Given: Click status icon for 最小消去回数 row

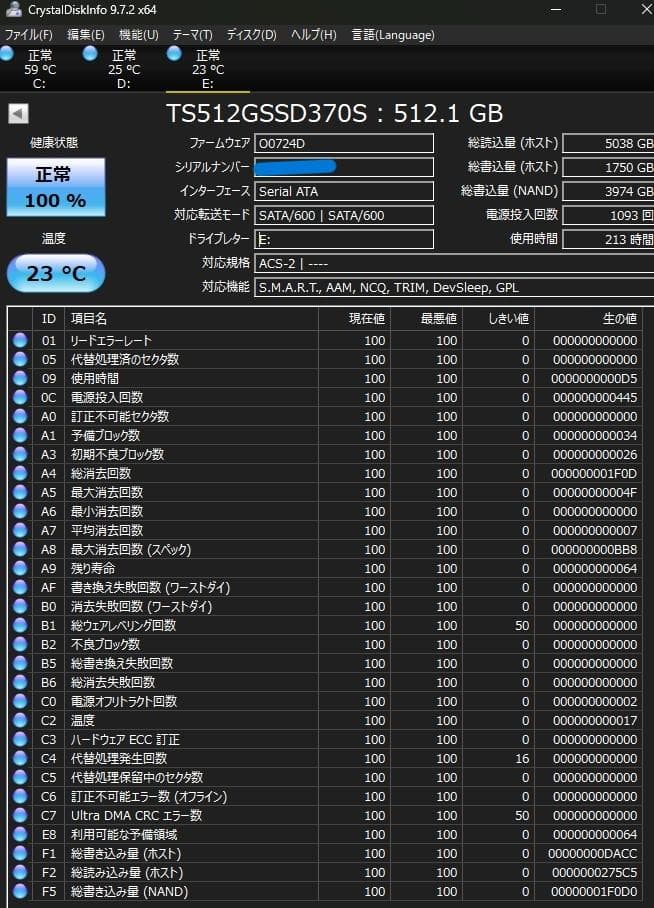Looking at the screenshot, I should [20, 511].
